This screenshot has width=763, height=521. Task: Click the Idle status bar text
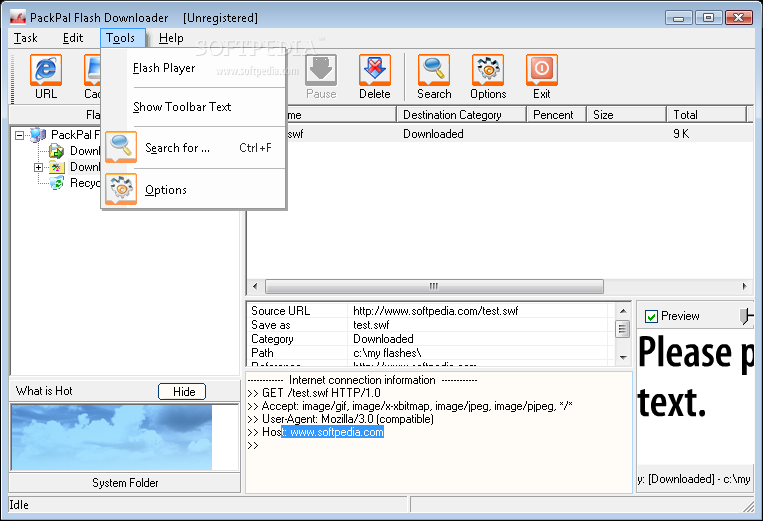tap(19, 505)
